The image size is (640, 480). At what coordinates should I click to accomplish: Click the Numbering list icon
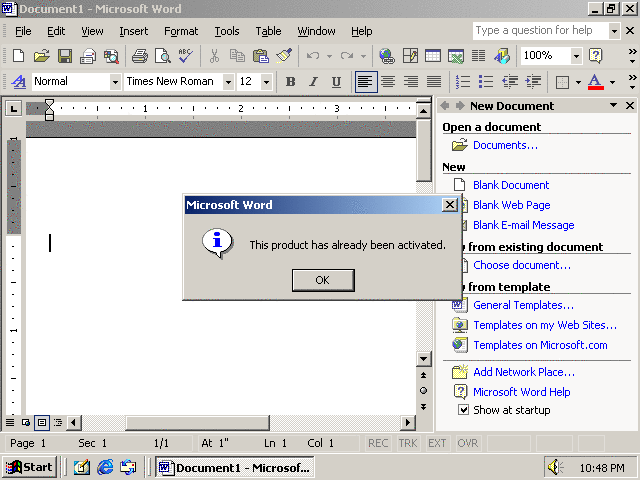click(x=463, y=82)
